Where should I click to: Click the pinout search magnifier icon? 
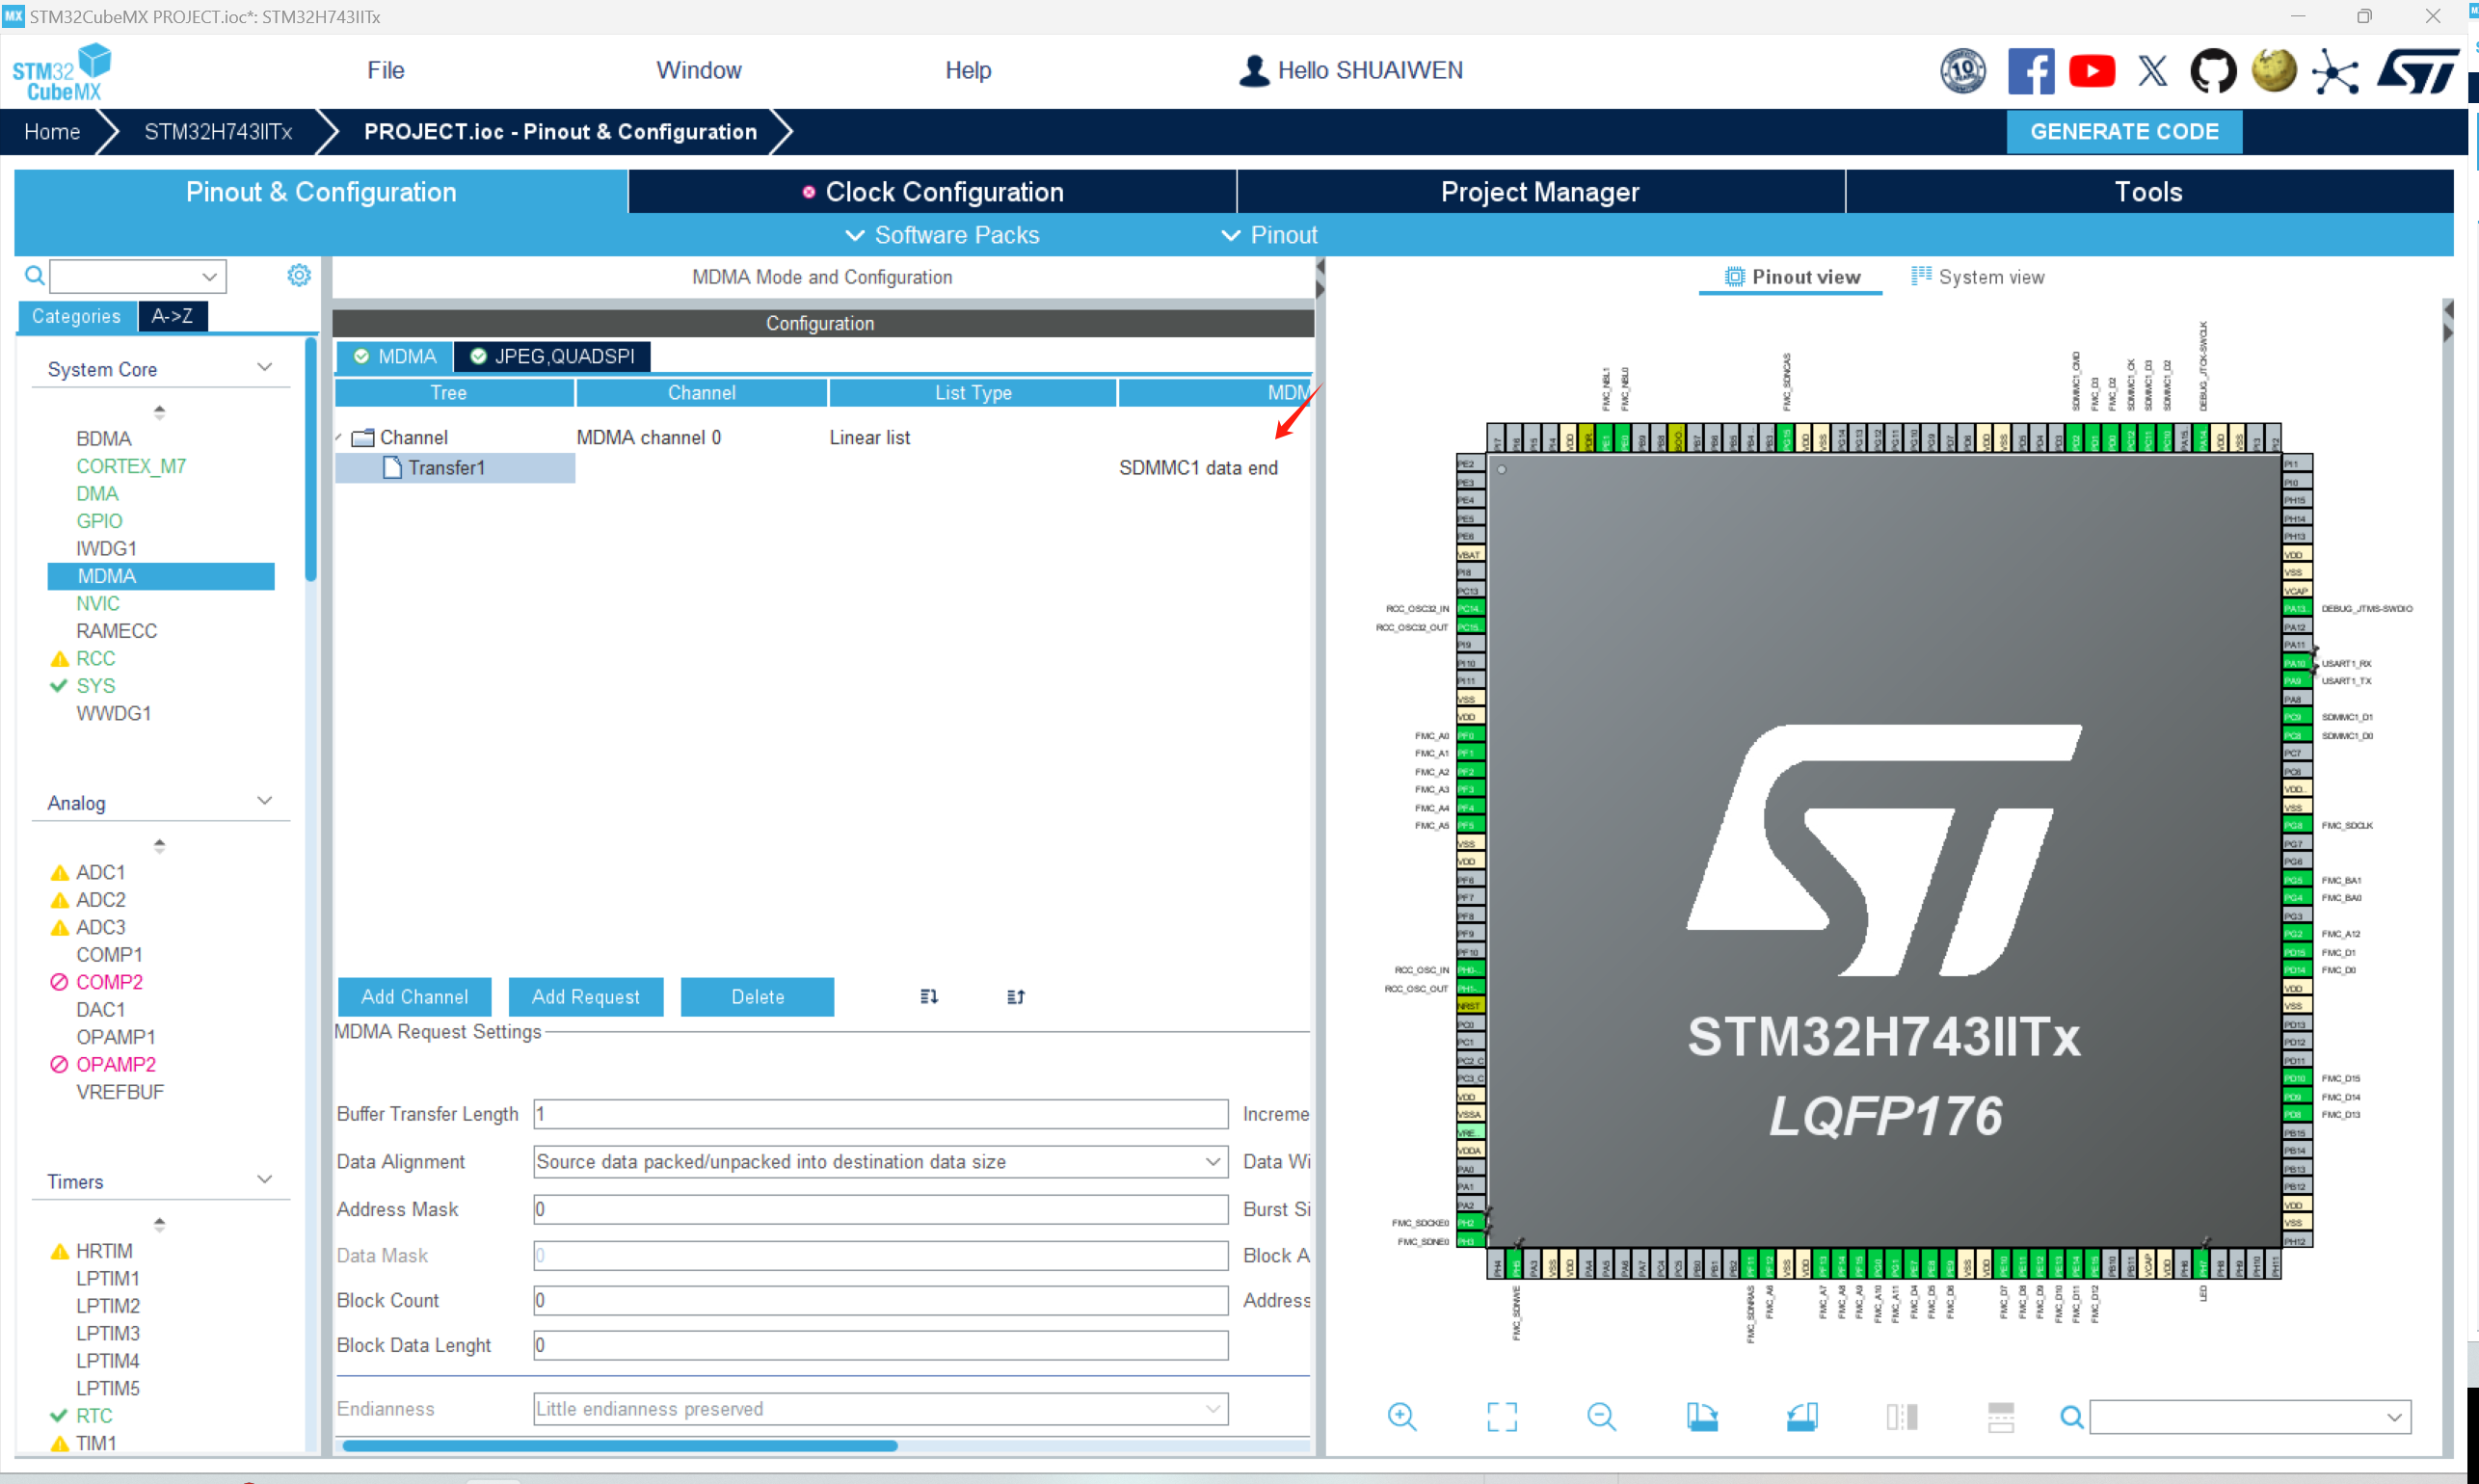[x=2072, y=1416]
